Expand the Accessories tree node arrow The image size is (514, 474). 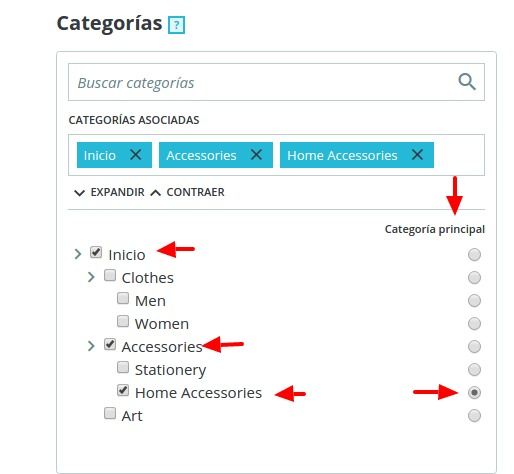(91, 346)
